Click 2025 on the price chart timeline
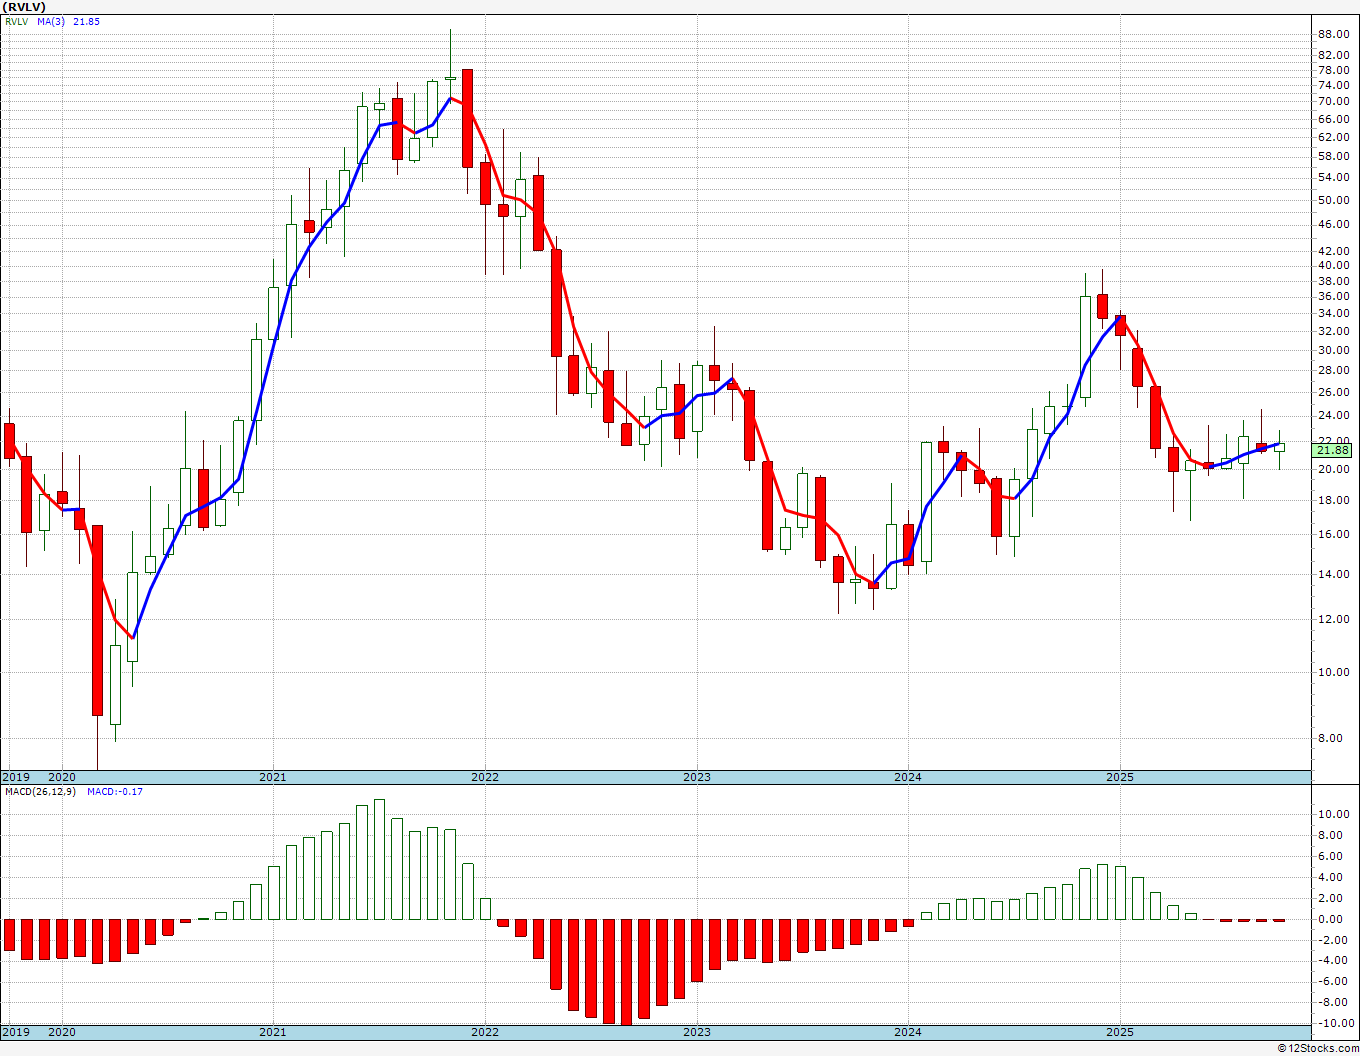Screen dimensions: 1360x1056 click(1119, 777)
